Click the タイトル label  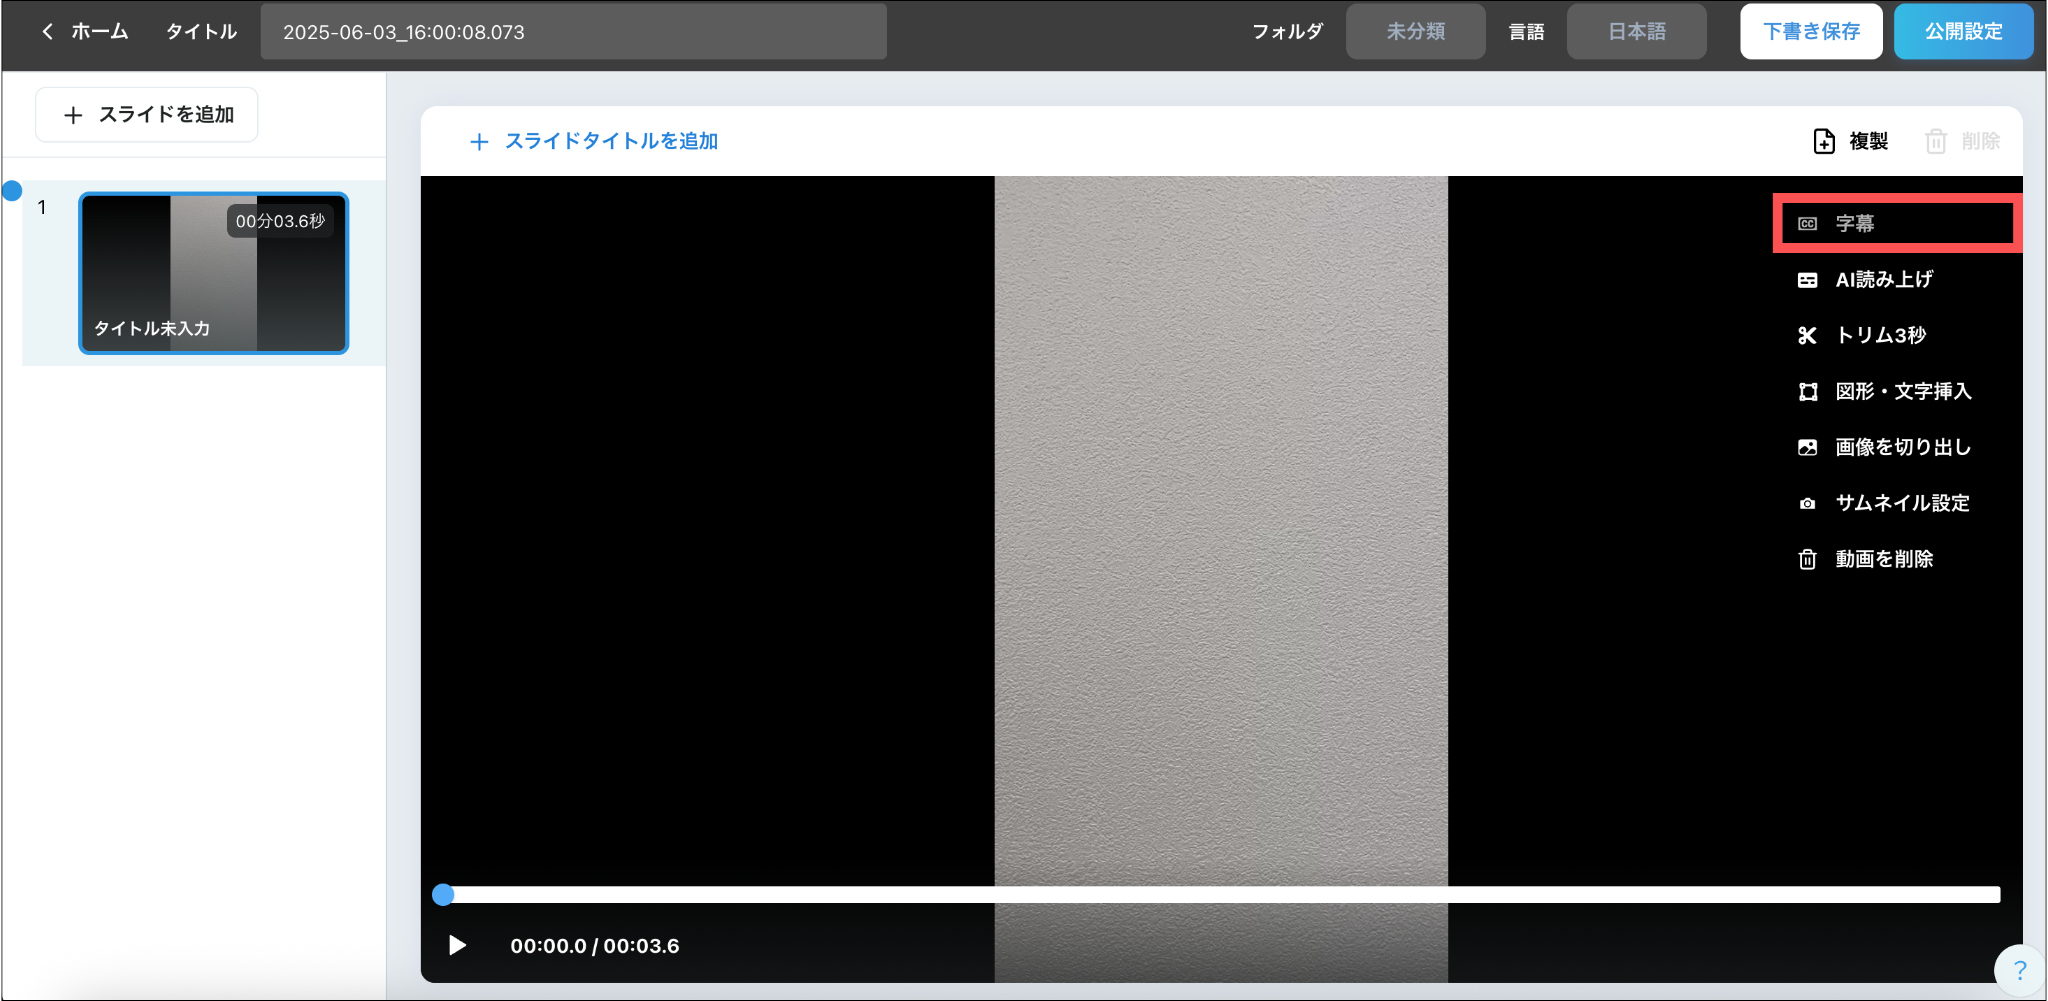(x=201, y=32)
